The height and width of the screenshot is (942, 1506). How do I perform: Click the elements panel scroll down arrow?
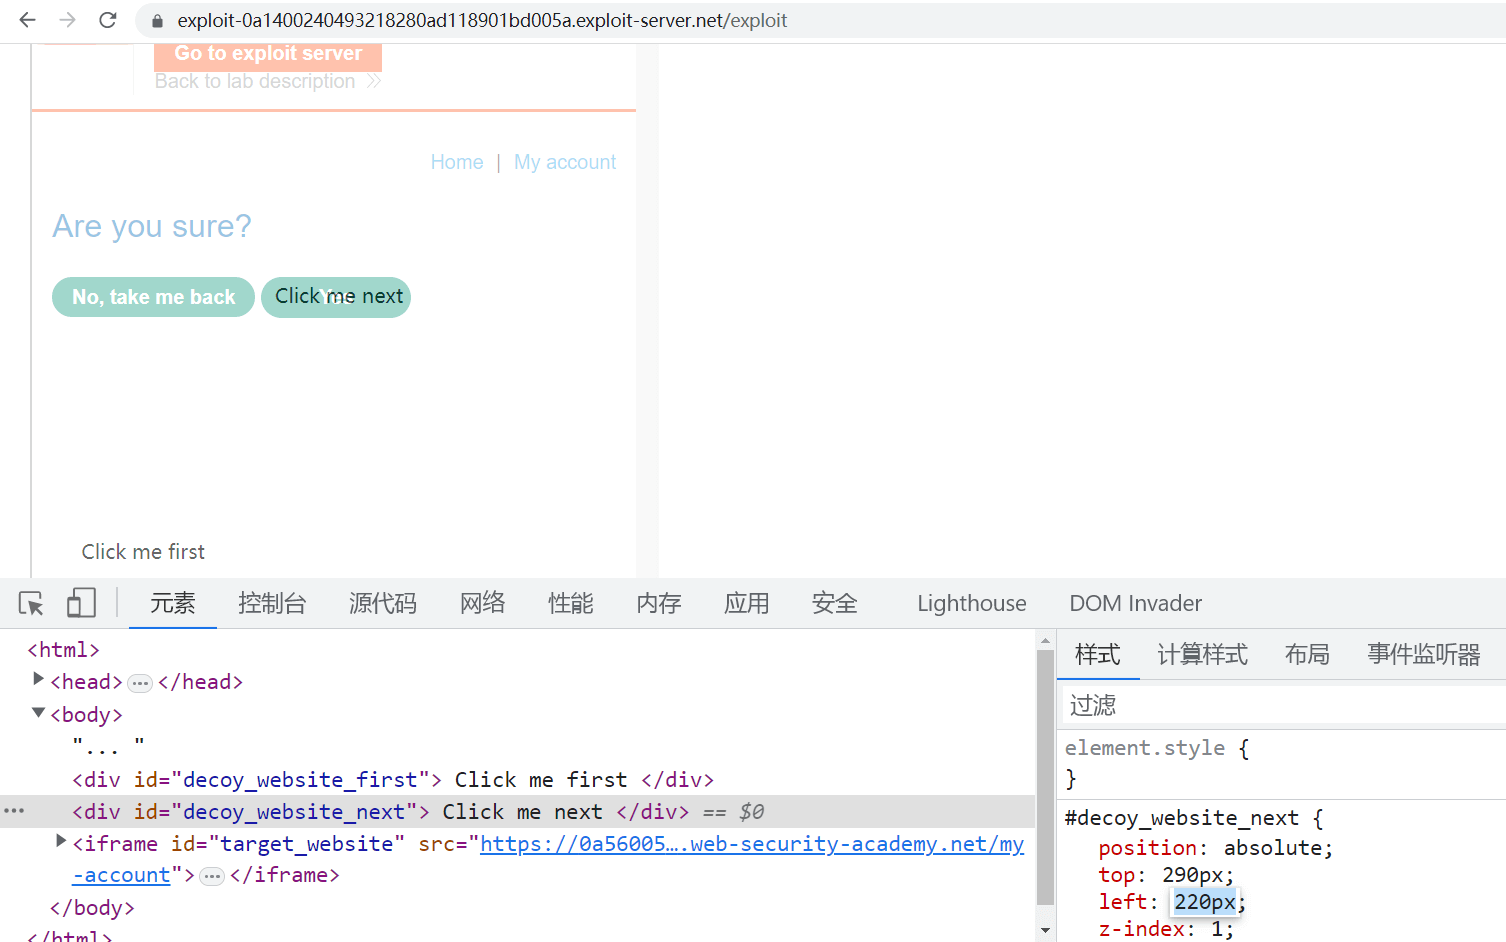1045,930
